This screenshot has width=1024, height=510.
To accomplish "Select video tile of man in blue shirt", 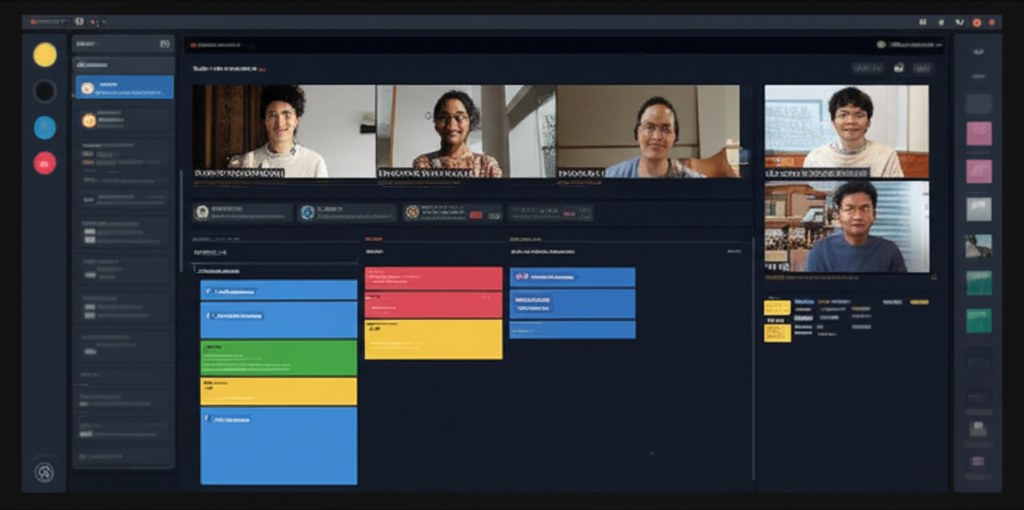I will click(846, 227).
